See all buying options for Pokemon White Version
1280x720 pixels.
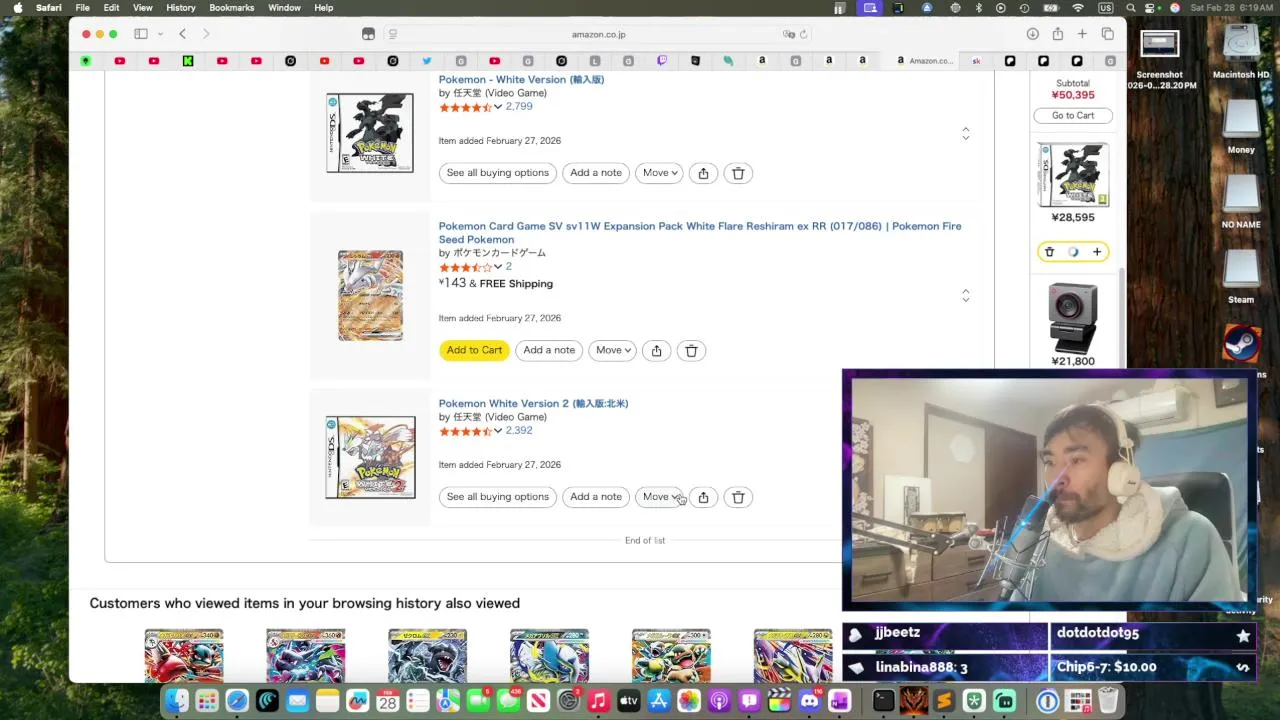[498, 173]
